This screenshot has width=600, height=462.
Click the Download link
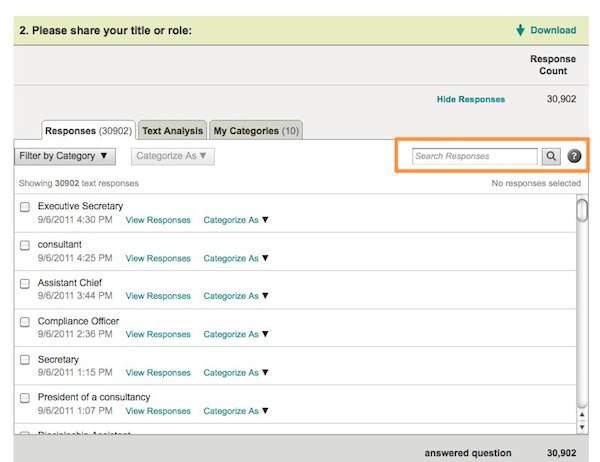(x=553, y=30)
